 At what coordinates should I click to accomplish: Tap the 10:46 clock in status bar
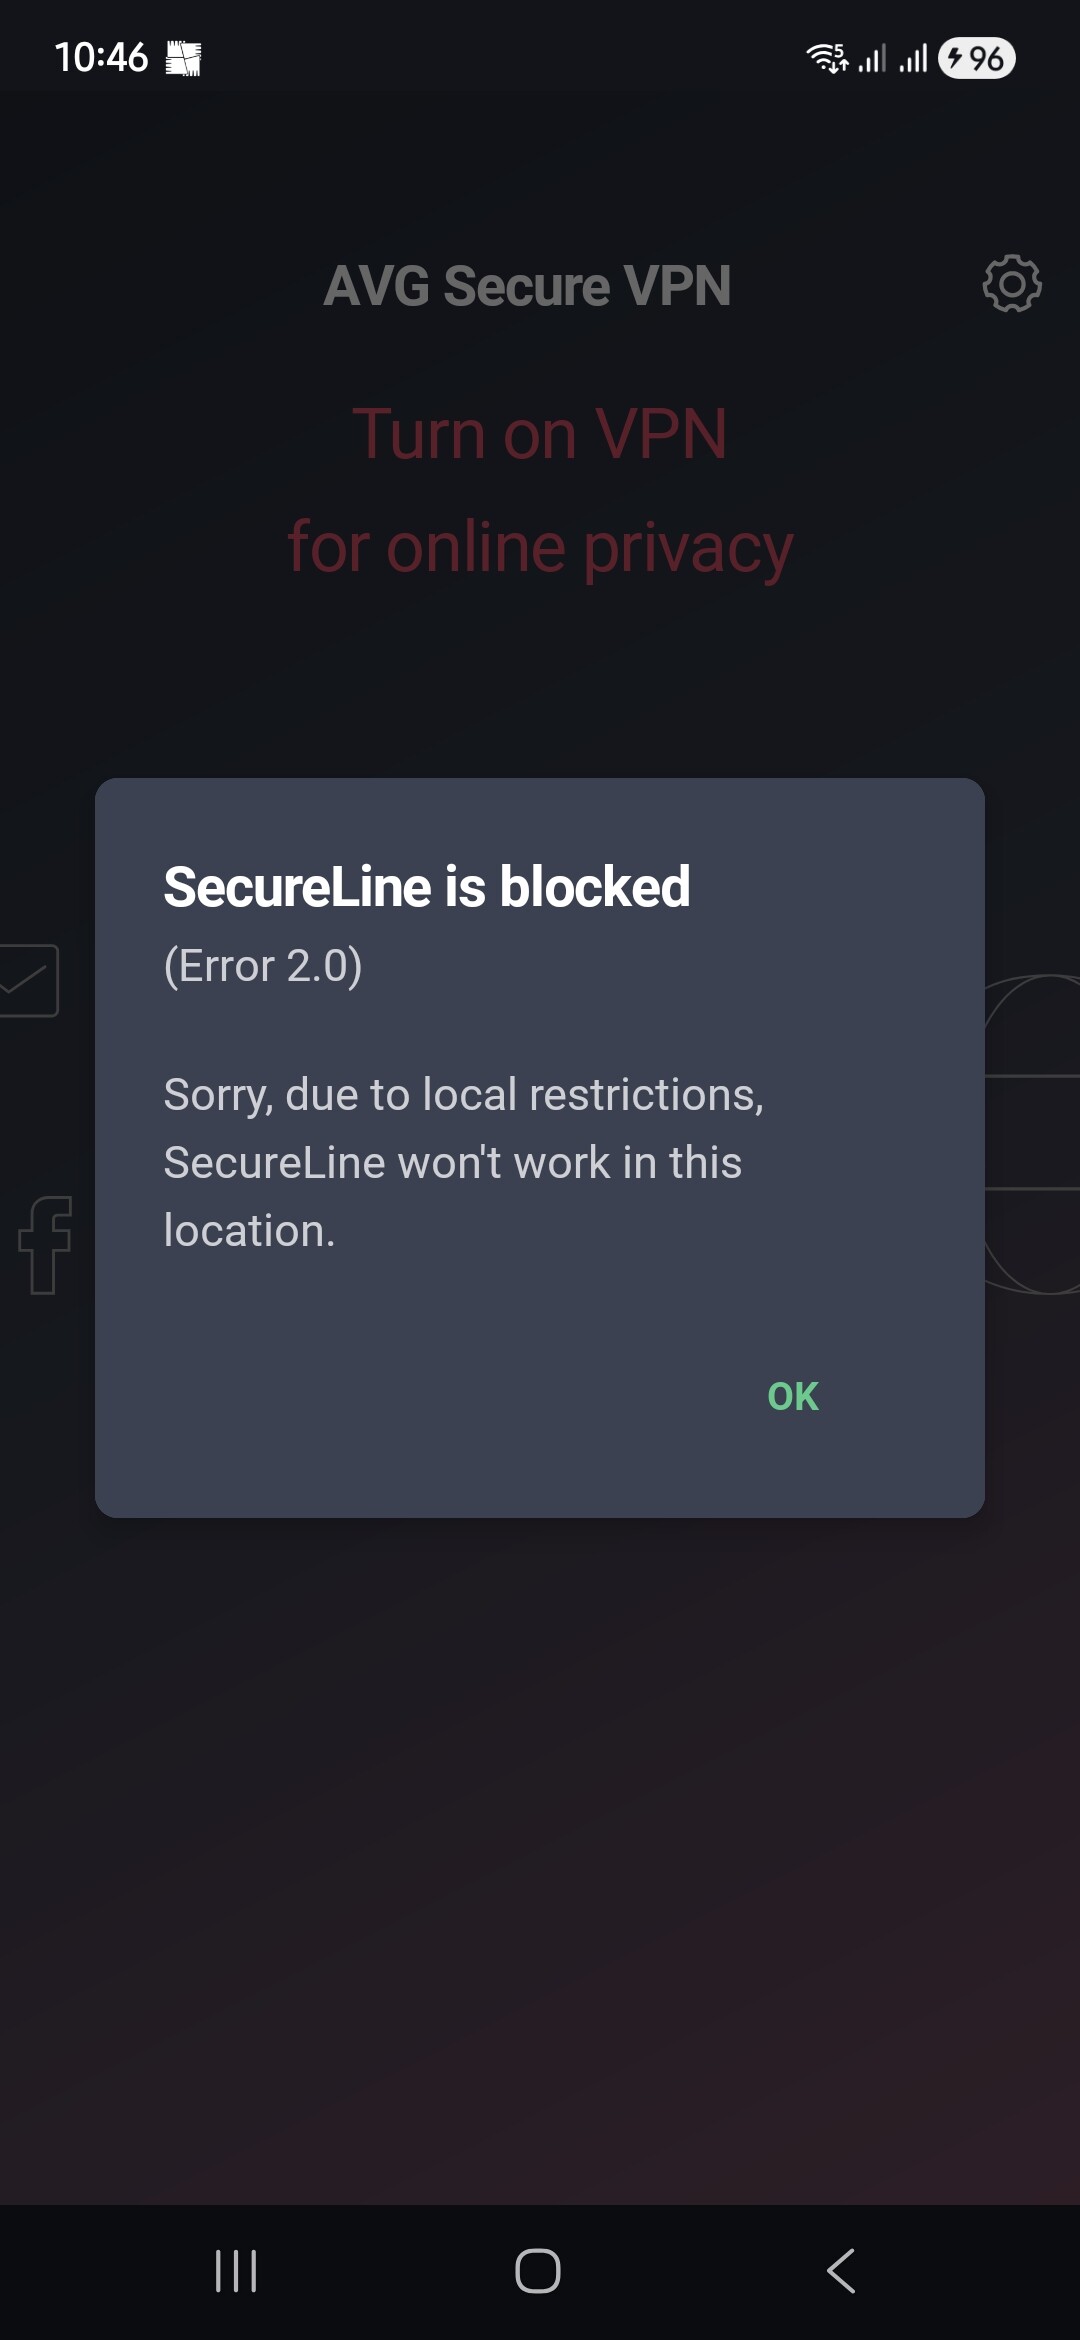click(x=101, y=58)
